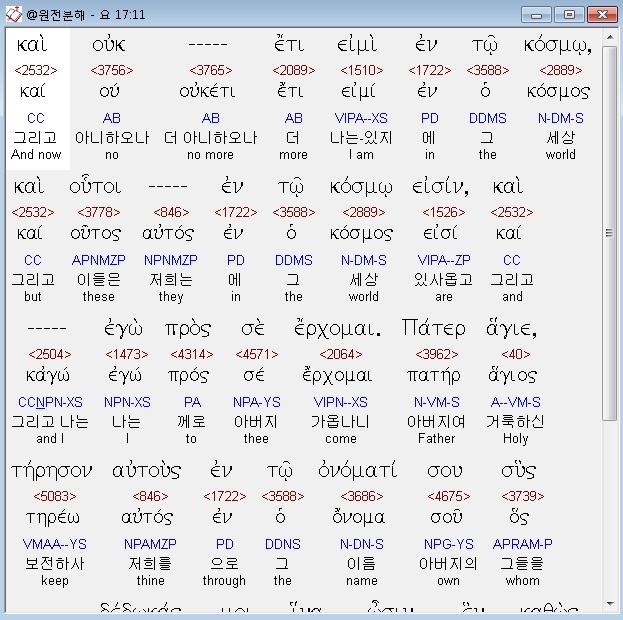Select the morphology code N-VM-S
Viewport: 623px width, 620px height.
coord(437,402)
